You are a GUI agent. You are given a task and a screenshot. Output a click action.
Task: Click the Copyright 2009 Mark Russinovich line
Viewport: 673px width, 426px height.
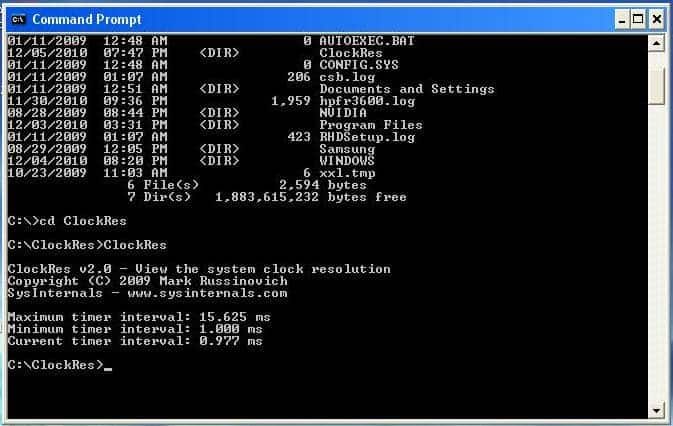[147, 281]
